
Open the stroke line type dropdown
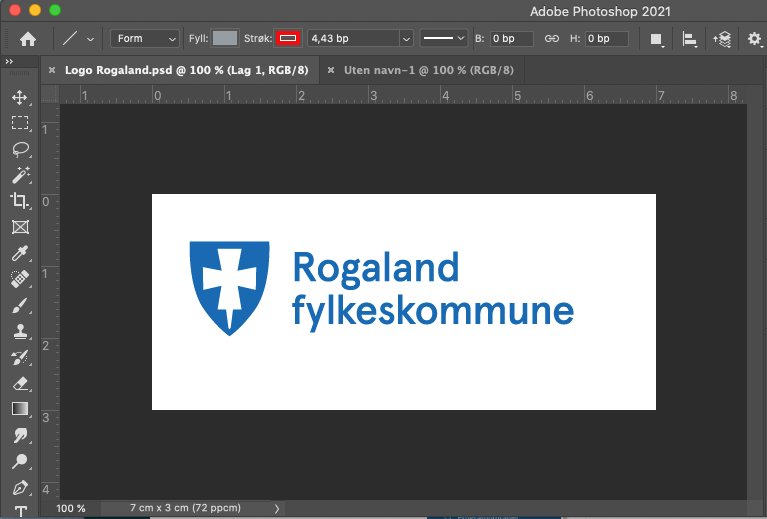[443, 38]
